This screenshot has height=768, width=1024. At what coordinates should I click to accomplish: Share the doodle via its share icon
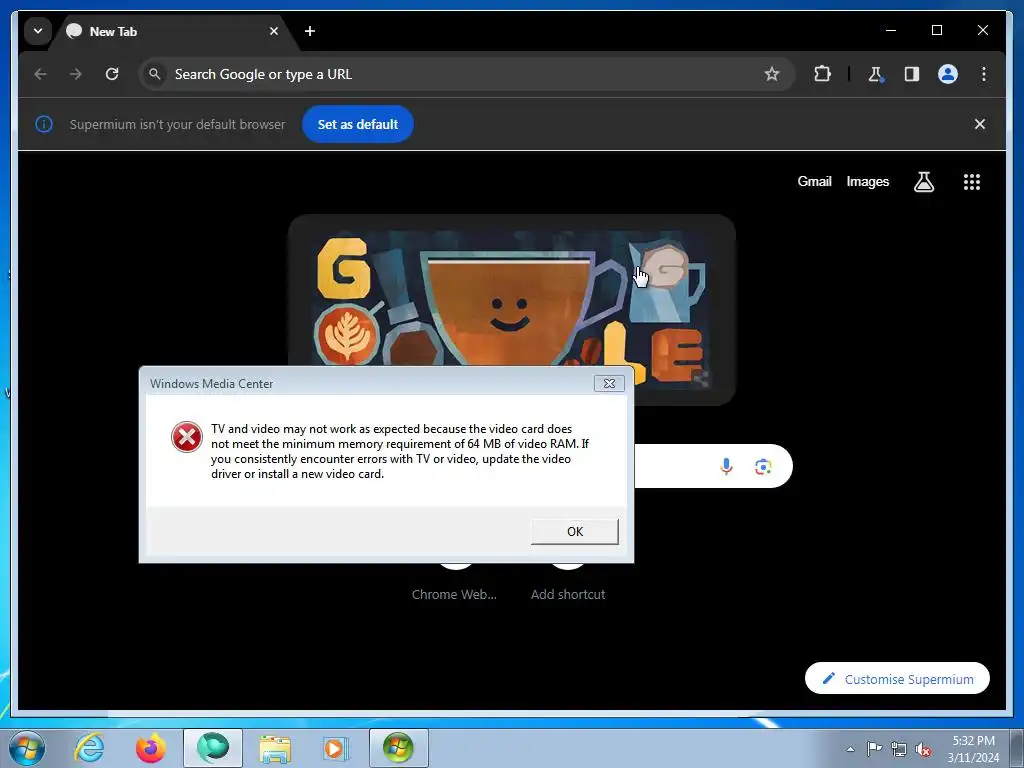[x=701, y=379]
